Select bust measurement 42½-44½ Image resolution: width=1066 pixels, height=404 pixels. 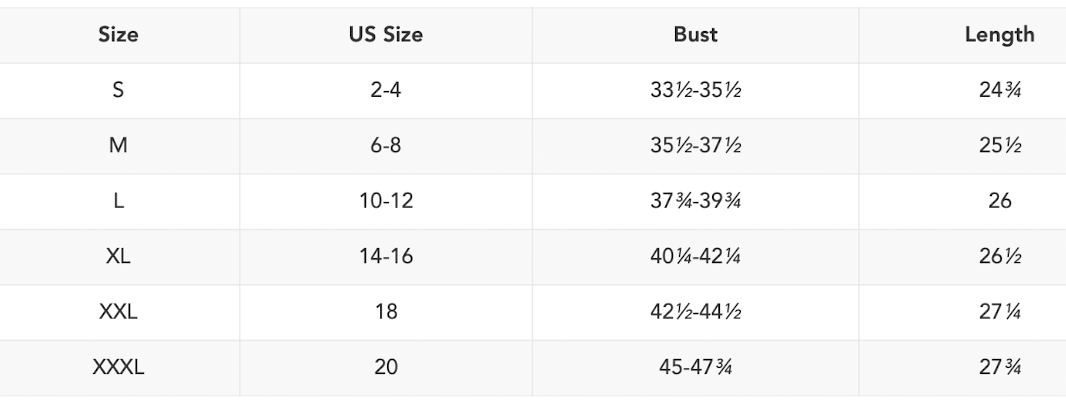(x=695, y=311)
